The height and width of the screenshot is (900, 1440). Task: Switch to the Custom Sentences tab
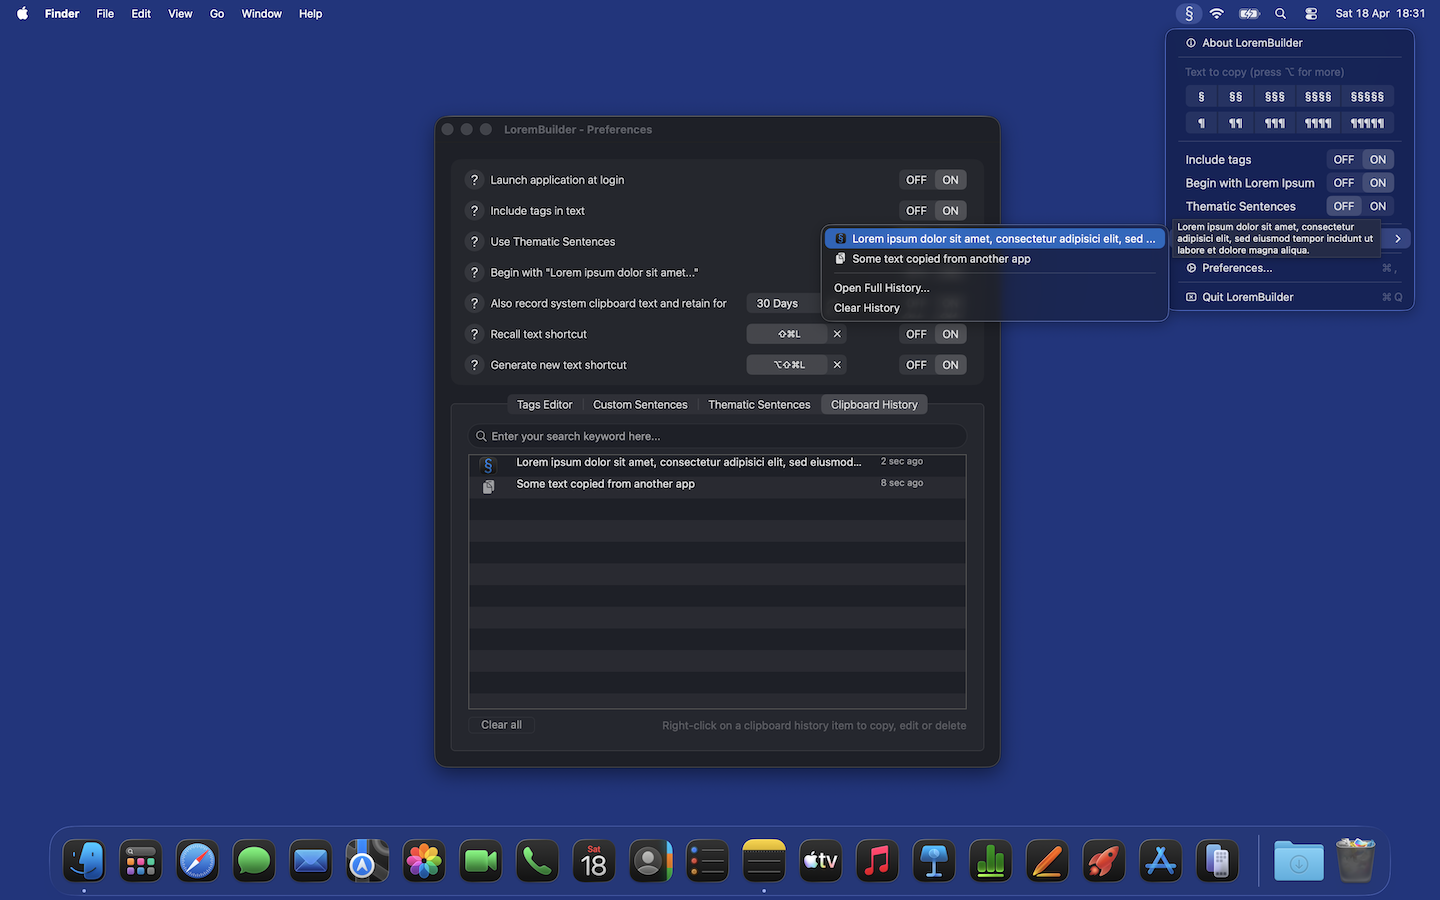tap(640, 404)
